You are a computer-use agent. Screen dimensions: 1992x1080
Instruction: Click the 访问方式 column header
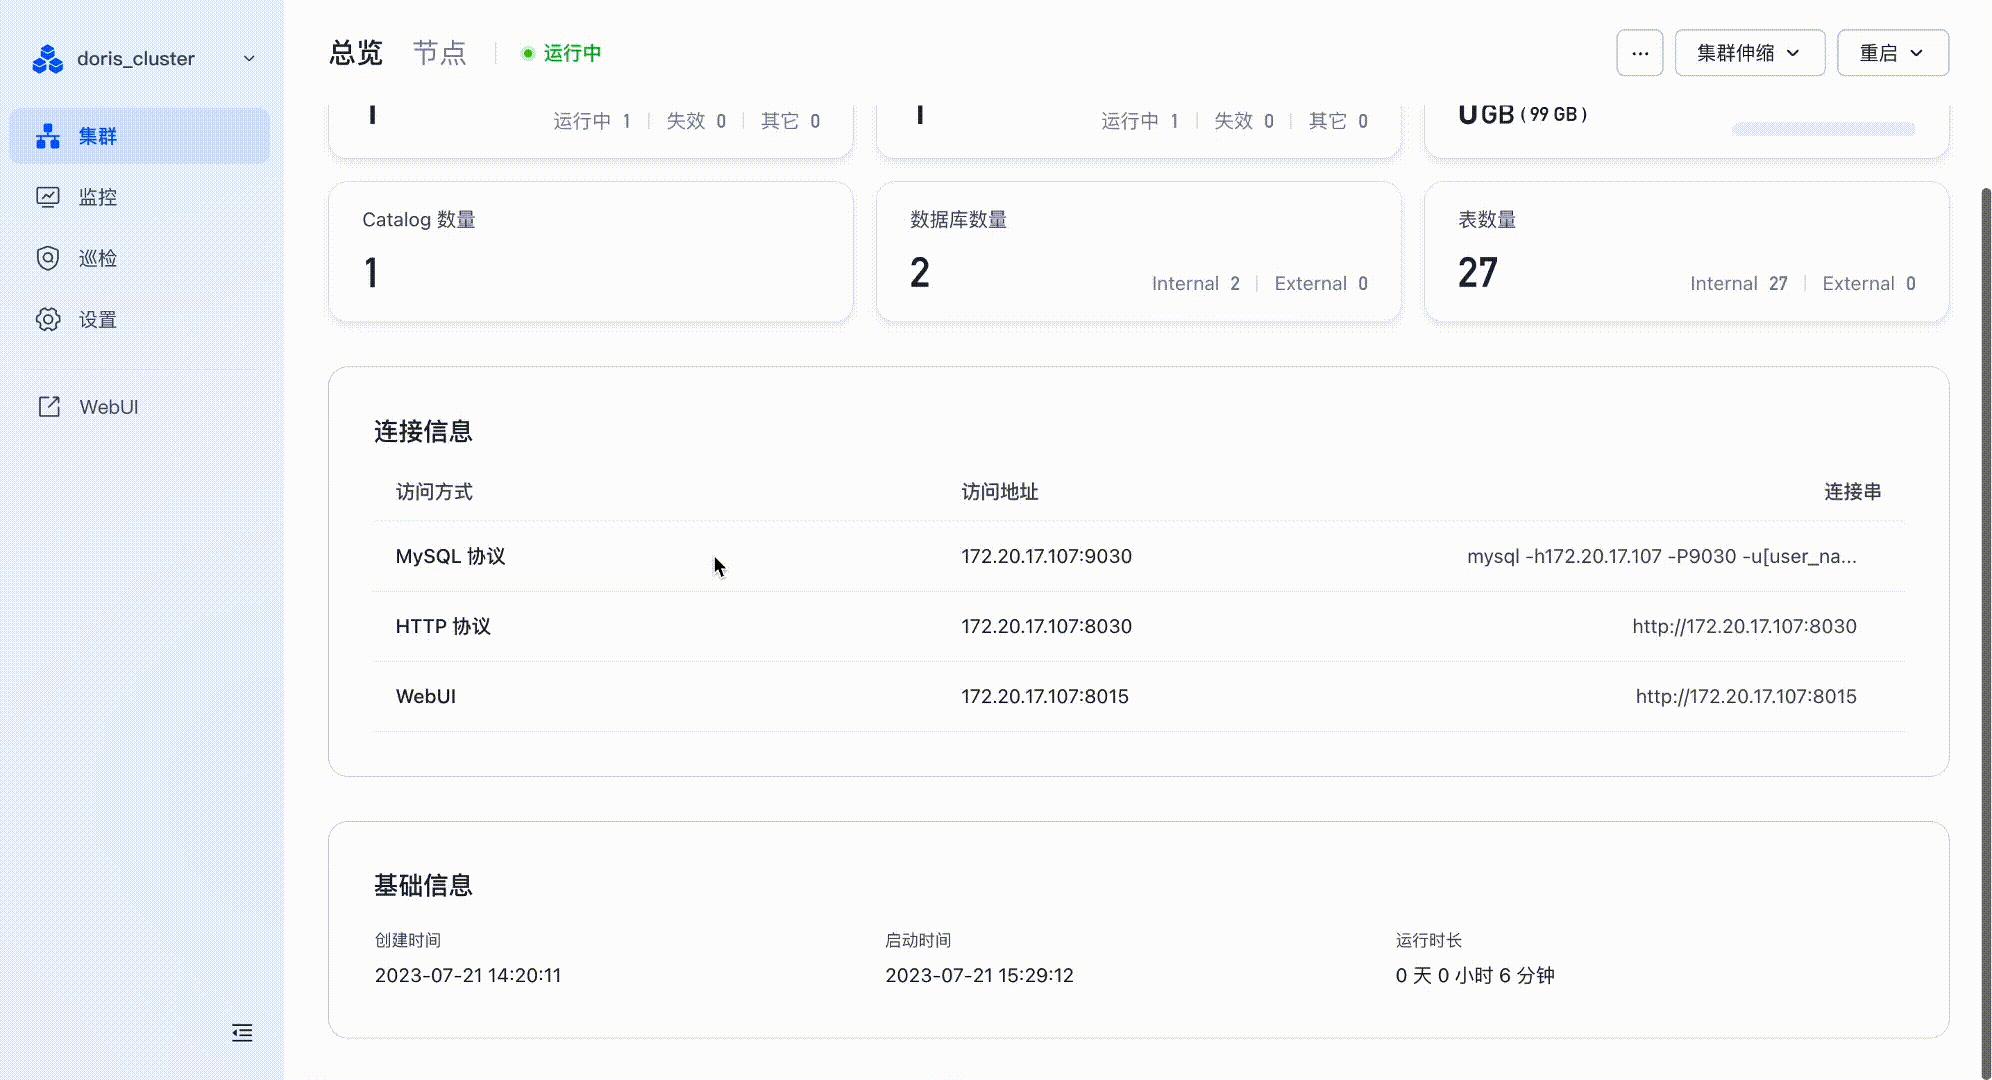point(434,492)
